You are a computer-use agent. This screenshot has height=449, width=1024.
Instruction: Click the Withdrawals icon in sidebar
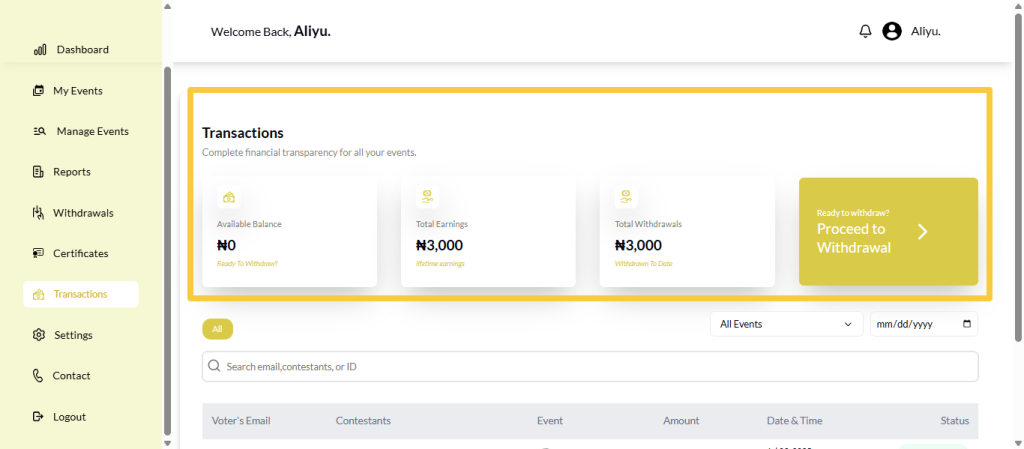pyautogui.click(x=38, y=213)
